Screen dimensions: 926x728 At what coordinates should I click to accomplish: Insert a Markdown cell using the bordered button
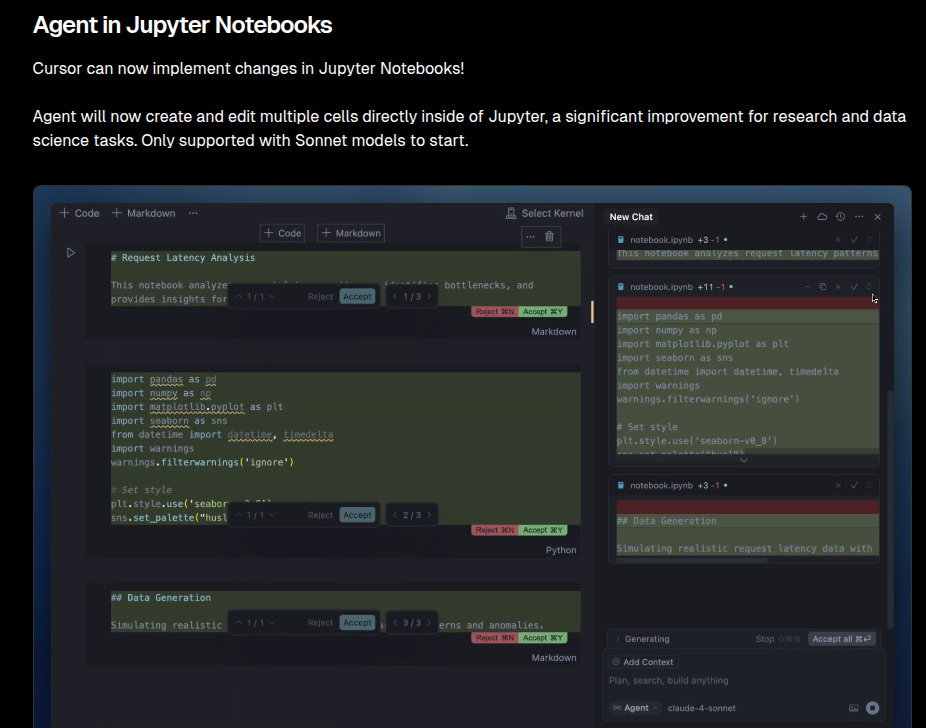click(x=351, y=233)
